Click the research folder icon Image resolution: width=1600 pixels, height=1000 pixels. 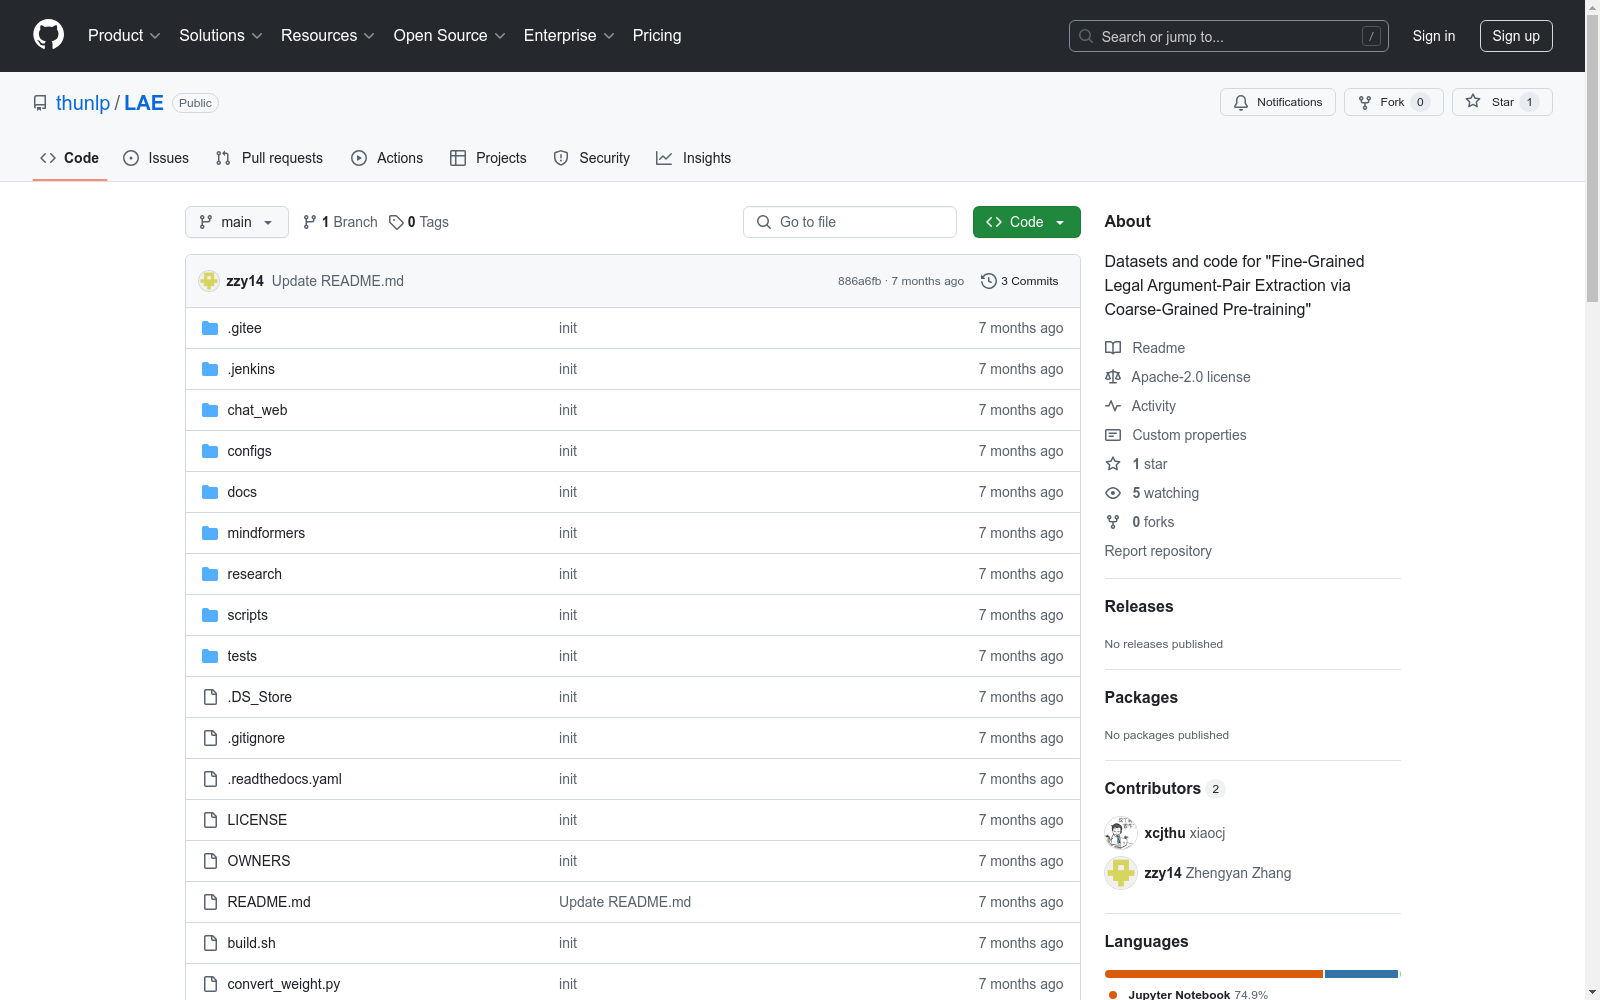click(210, 574)
